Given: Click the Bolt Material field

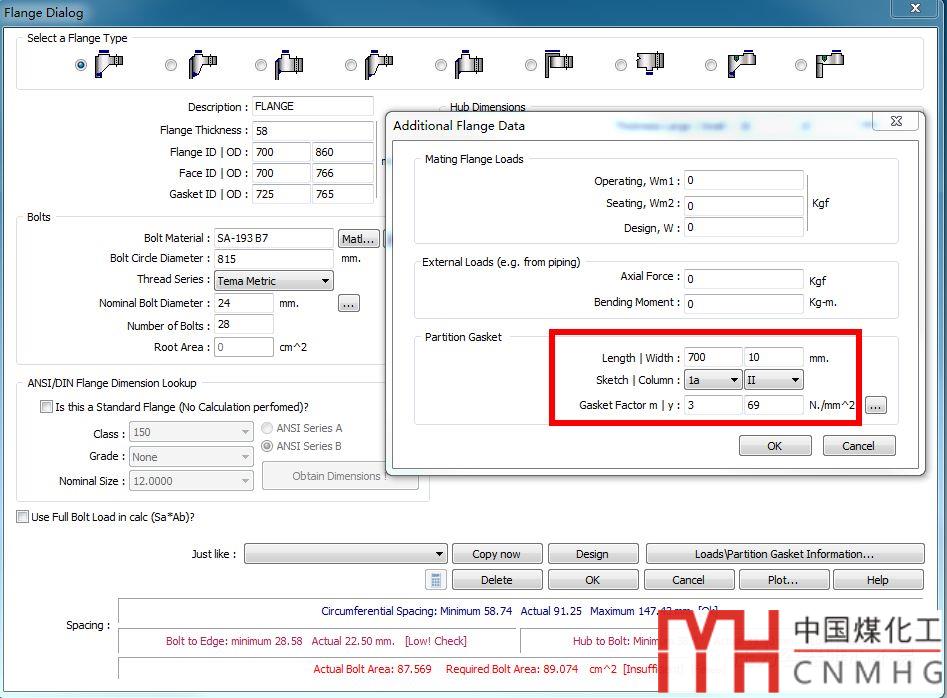Looking at the screenshot, I should (274, 238).
